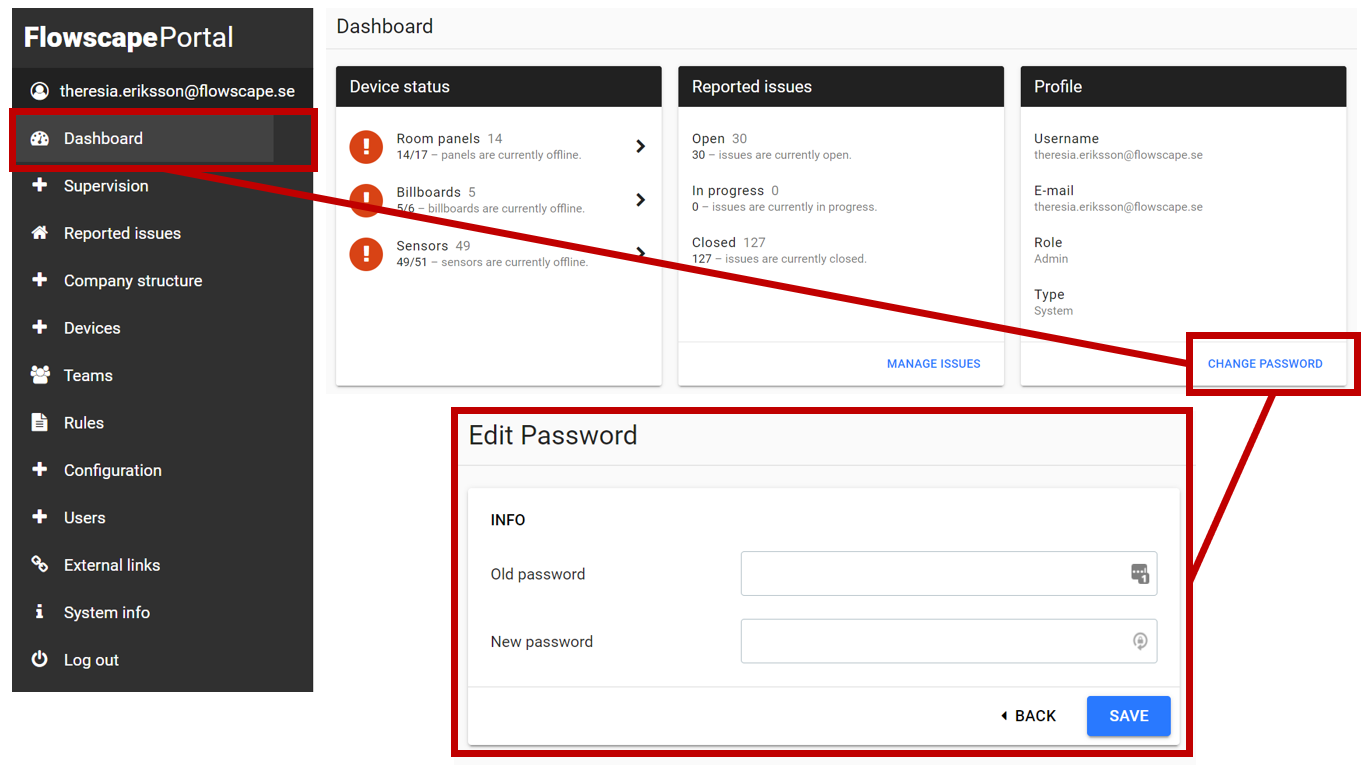Focus the New password field
The image size is (1366, 772).
click(x=949, y=641)
